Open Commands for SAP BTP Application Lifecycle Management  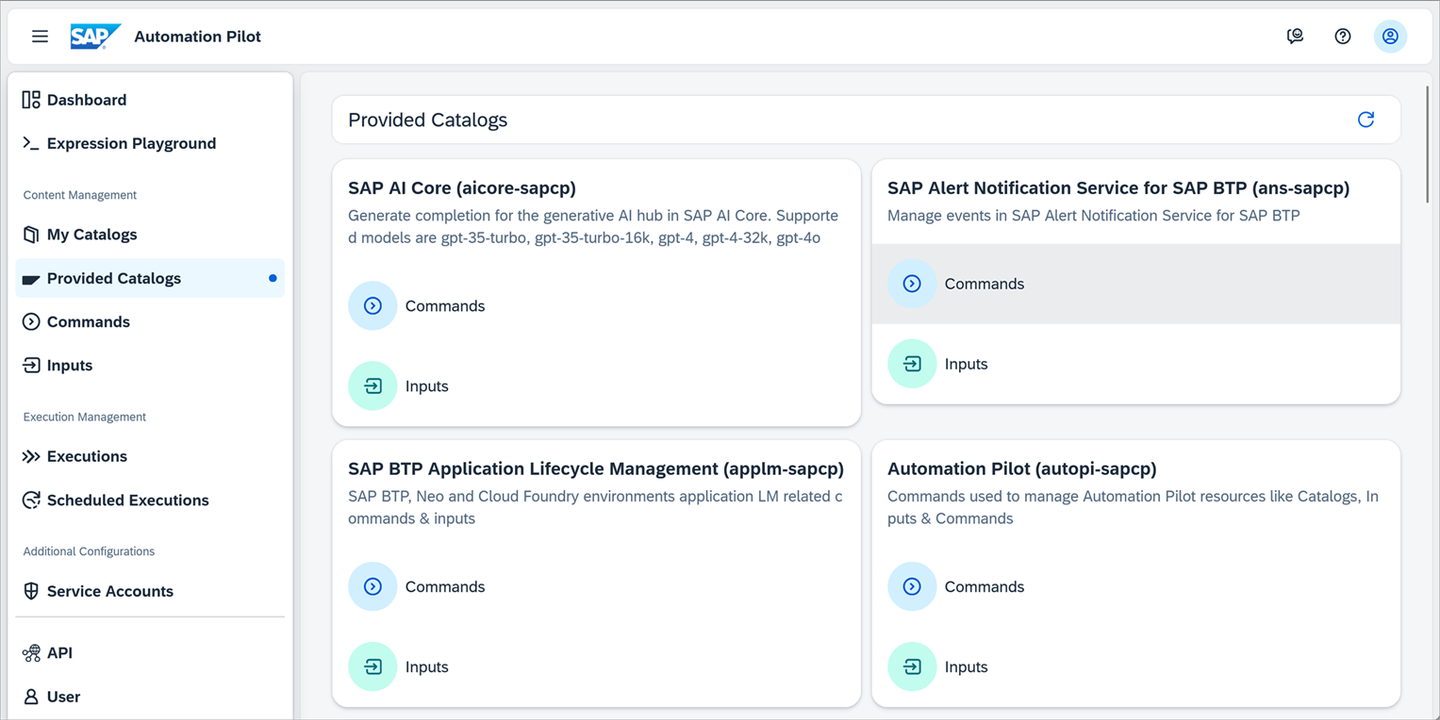click(596, 587)
